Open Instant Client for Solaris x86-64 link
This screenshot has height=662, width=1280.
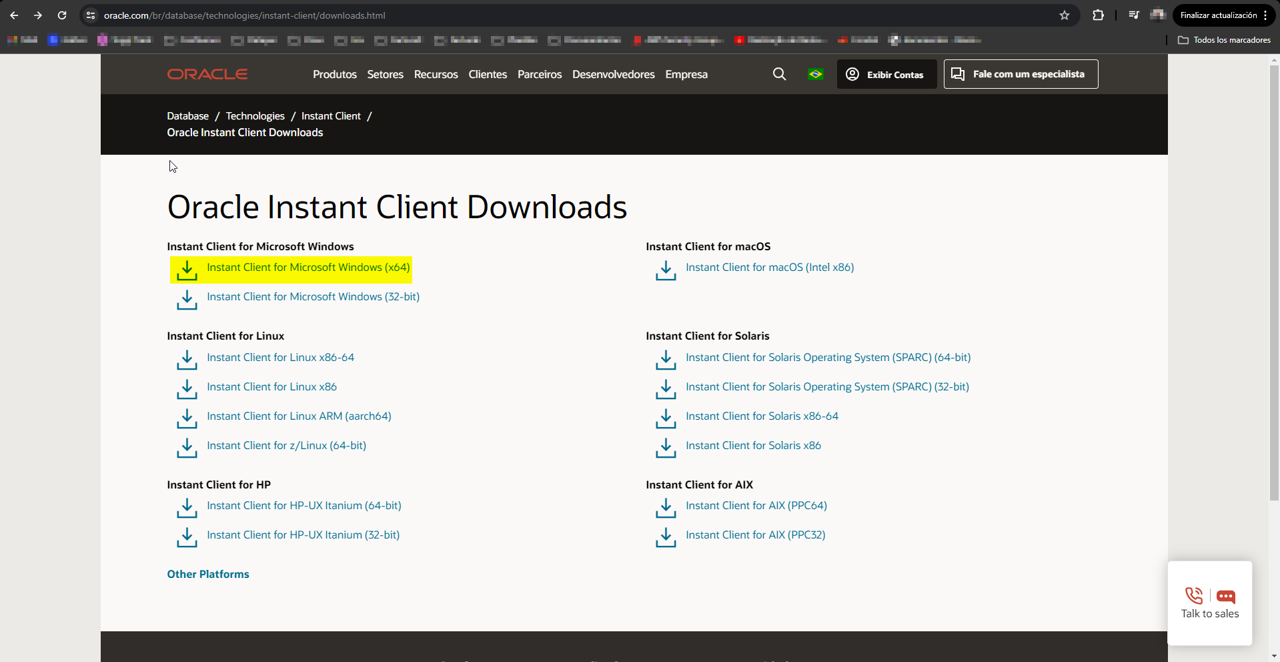(x=762, y=416)
